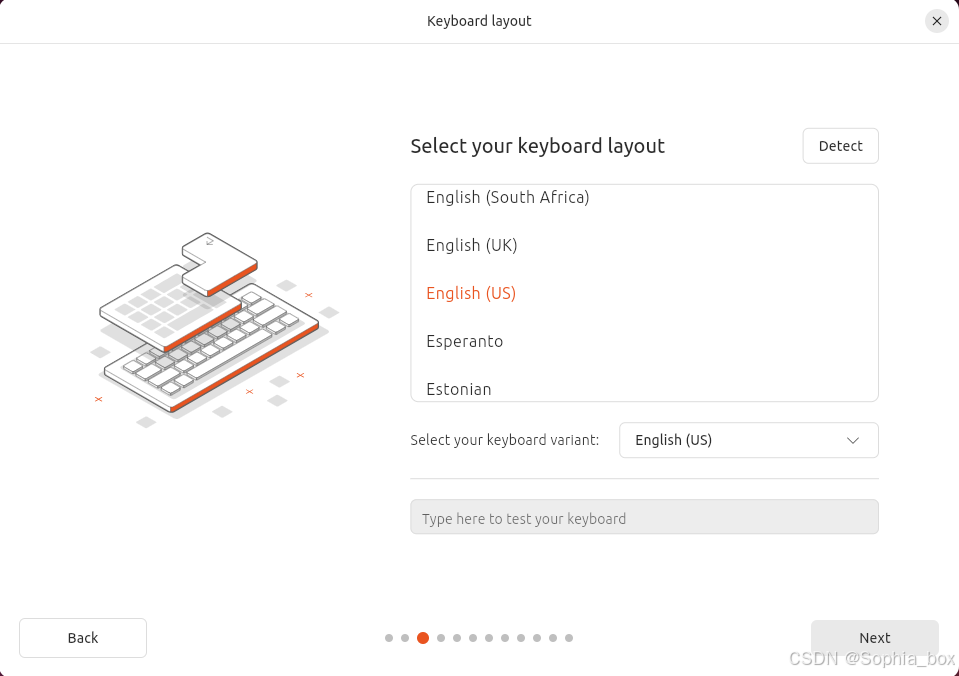Click the first page indicator dot

(389, 638)
